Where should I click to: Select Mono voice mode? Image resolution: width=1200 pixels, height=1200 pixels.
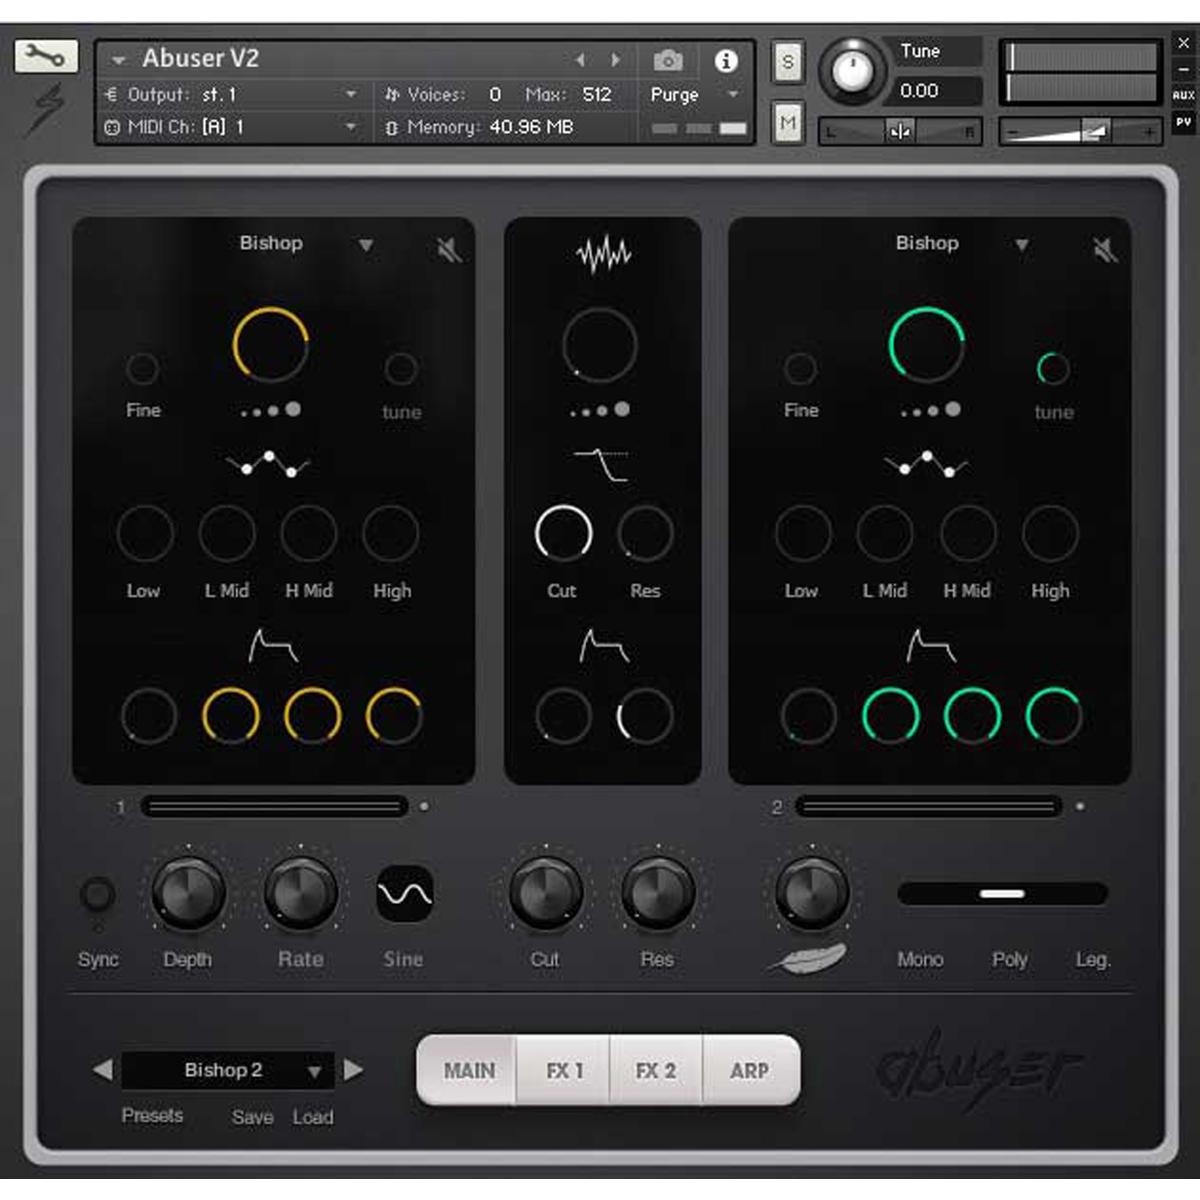coord(920,960)
